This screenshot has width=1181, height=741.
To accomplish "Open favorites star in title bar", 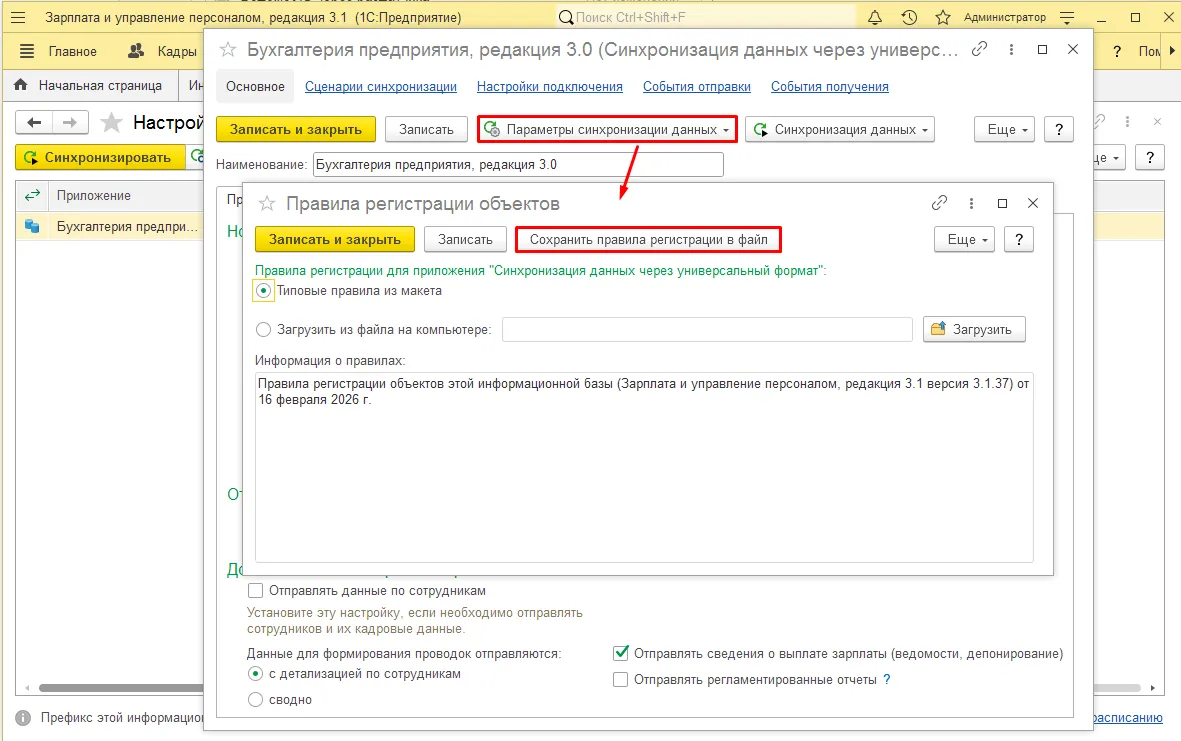I will [942, 17].
